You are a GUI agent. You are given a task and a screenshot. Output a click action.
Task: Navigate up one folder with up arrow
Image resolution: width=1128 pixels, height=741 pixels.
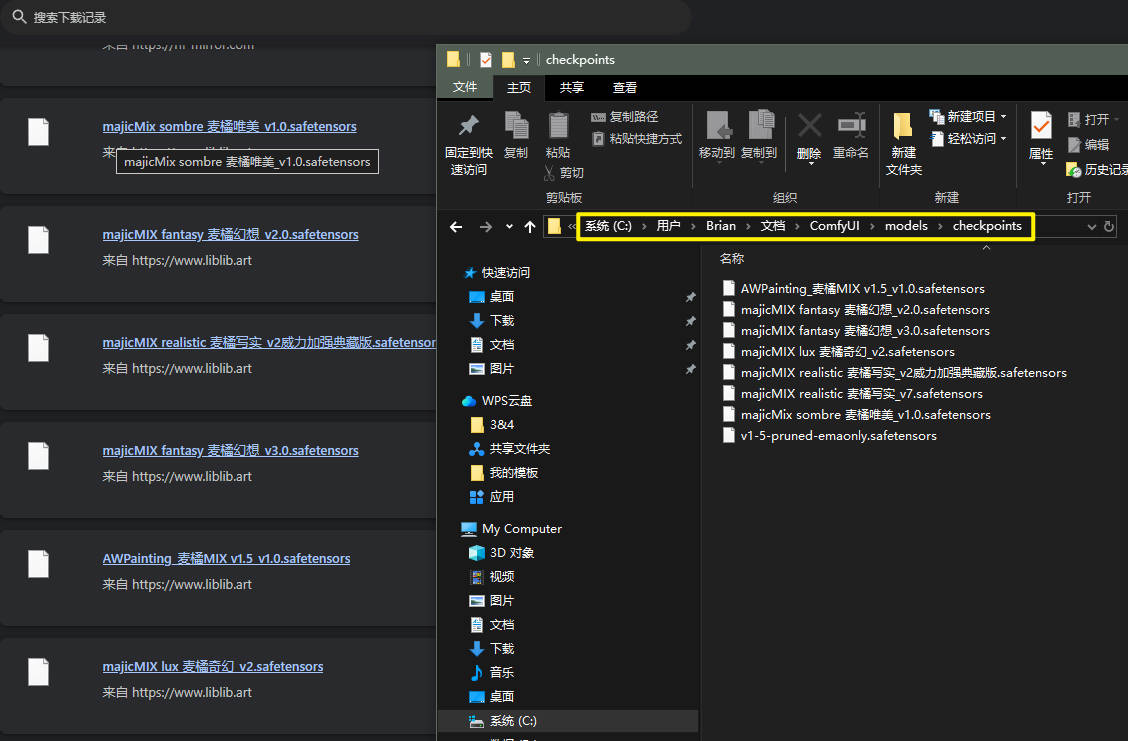click(530, 227)
